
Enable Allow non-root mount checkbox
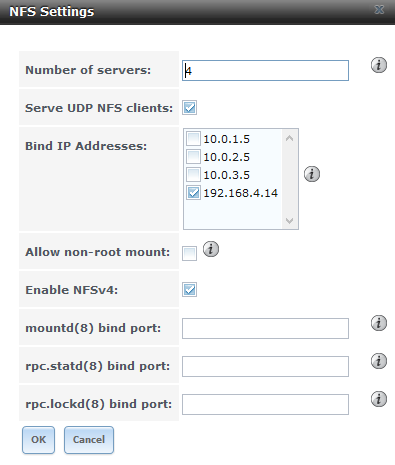click(189, 254)
